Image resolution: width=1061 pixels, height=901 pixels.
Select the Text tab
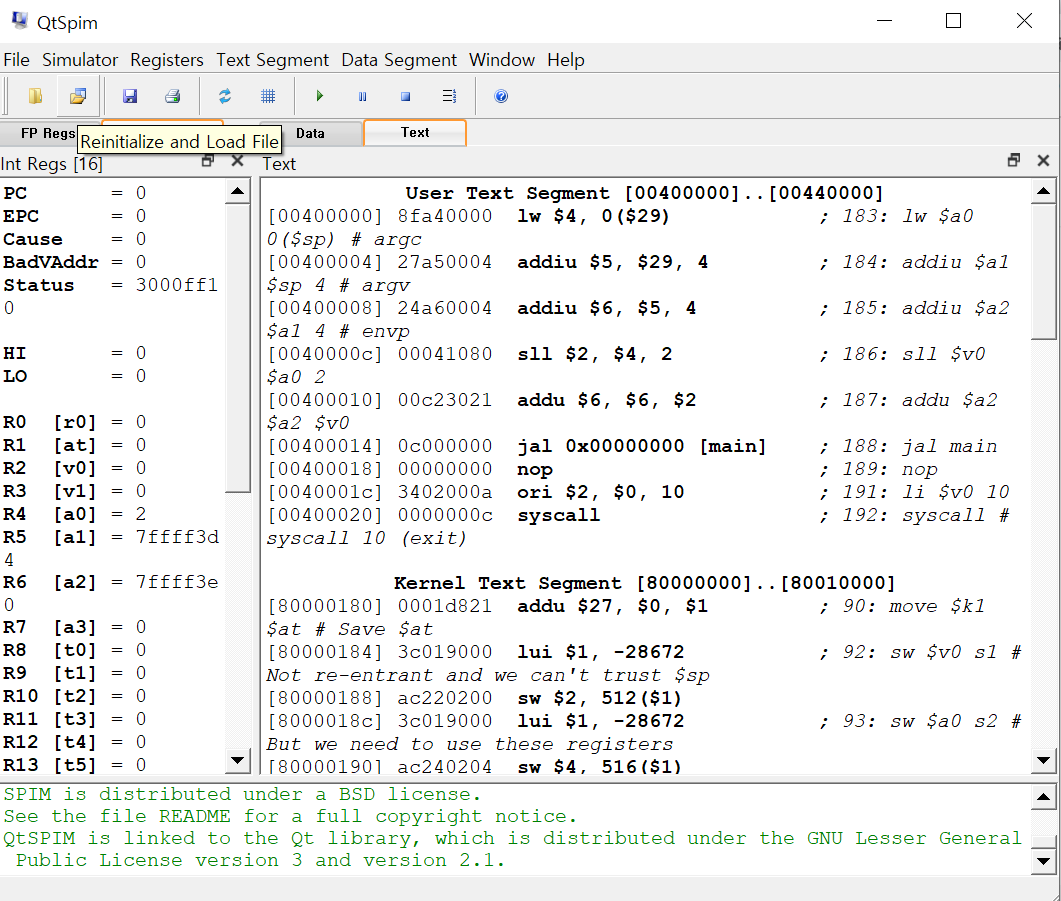(x=415, y=133)
